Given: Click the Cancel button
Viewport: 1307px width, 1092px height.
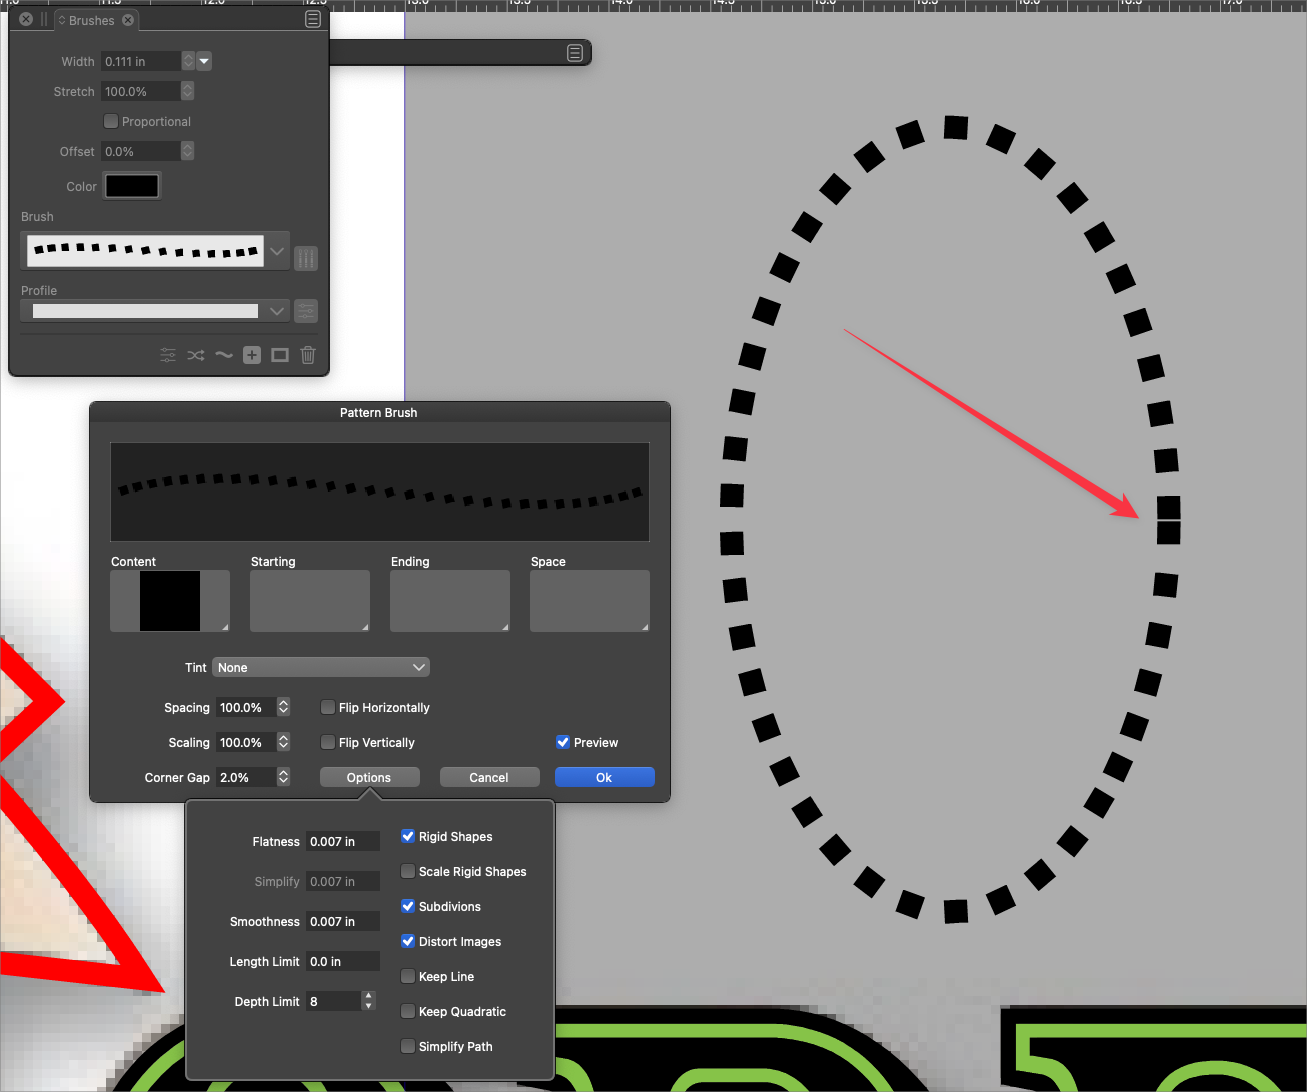Looking at the screenshot, I should click(489, 778).
